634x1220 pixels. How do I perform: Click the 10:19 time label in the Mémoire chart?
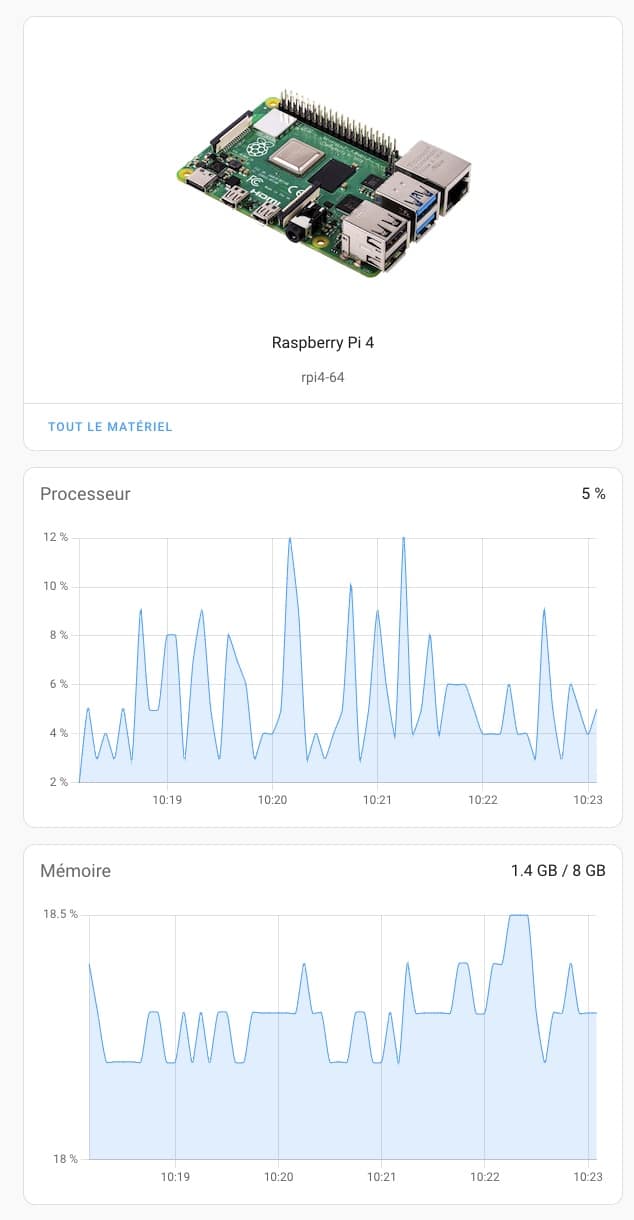point(175,1177)
